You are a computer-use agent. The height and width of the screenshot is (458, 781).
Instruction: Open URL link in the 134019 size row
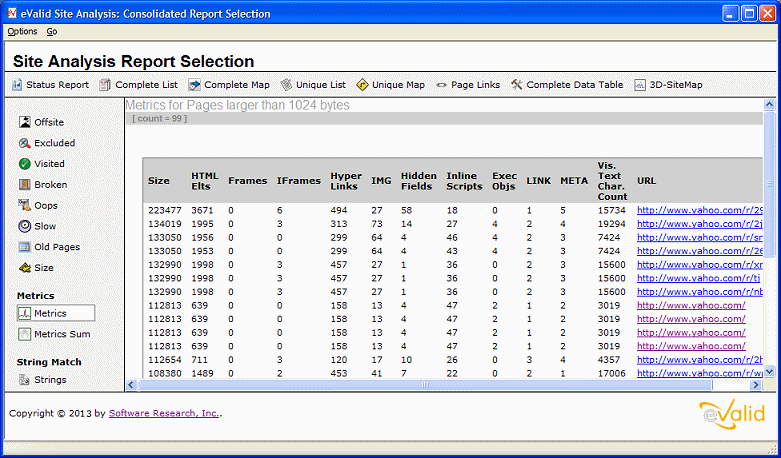tap(700, 224)
